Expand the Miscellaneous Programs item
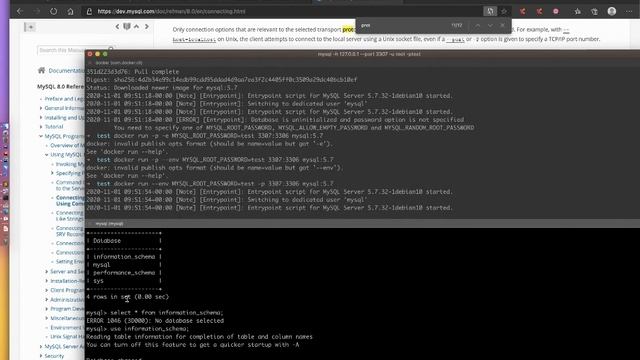 tap(47, 318)
